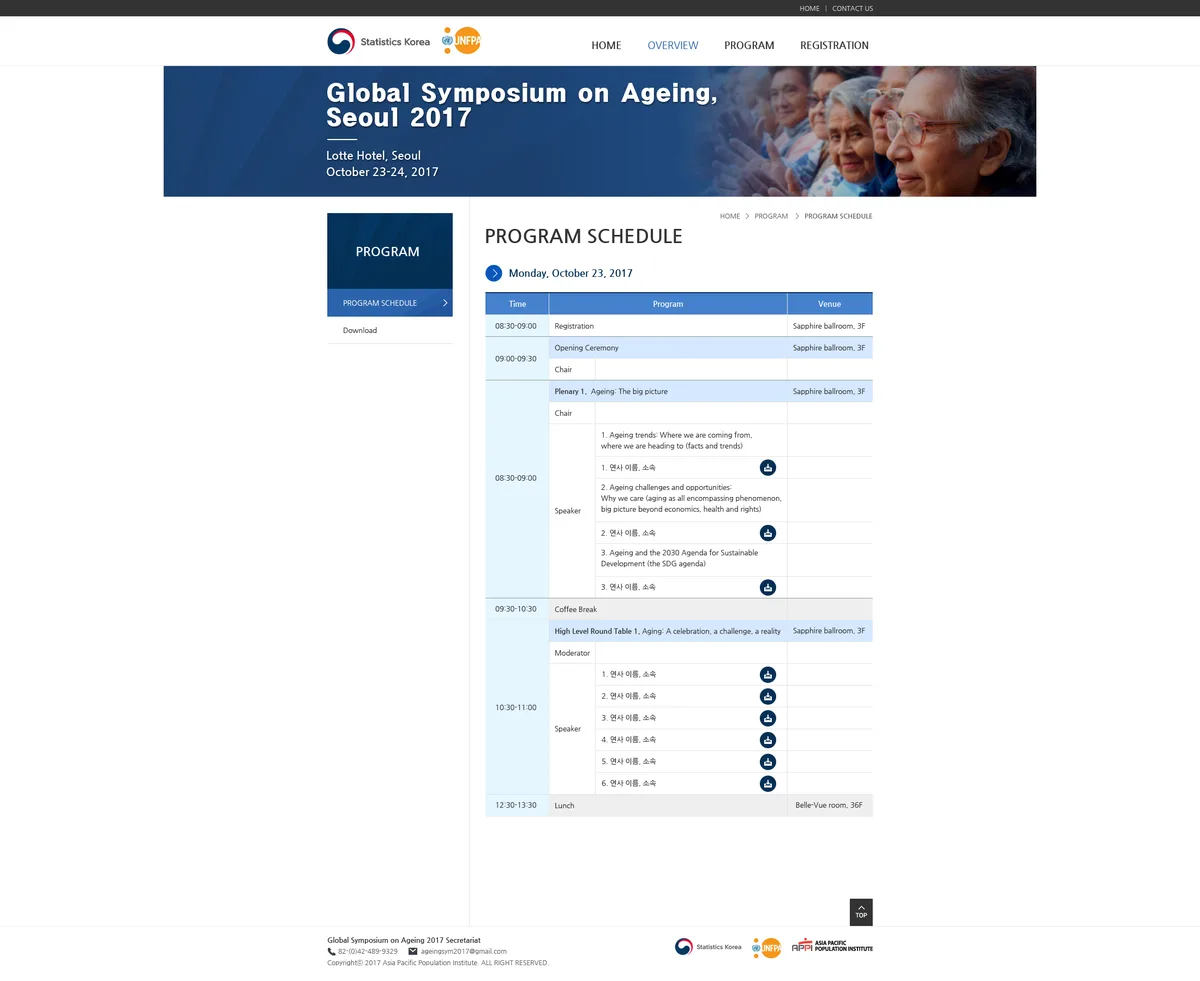The width and height of the screenshot is (1200, 981).
Task: Click the chevron next to PROGRAM SCHEDULE
Action: pos(445,303)
